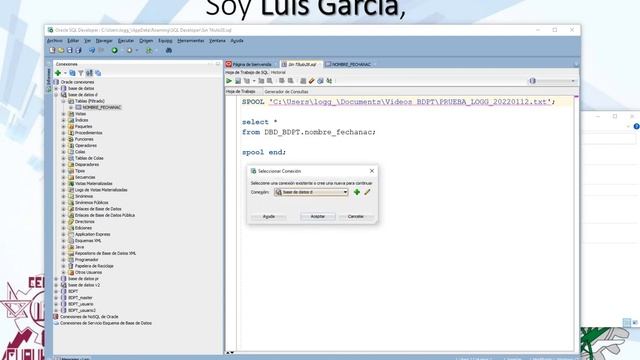Image resolution: width=640 pixels, height=360 pixels.
Task: Open the Herramientas menu
Action: pos(191,41)
